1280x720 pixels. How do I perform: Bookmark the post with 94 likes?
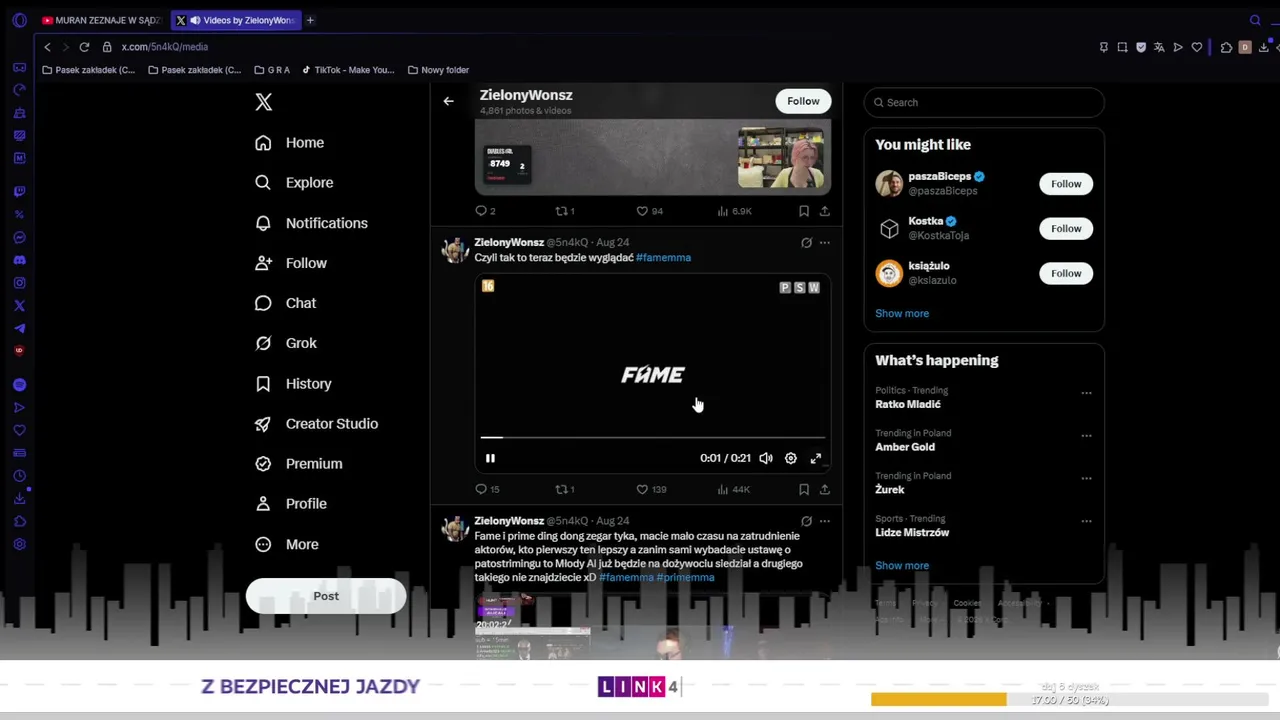coord(804,211)
